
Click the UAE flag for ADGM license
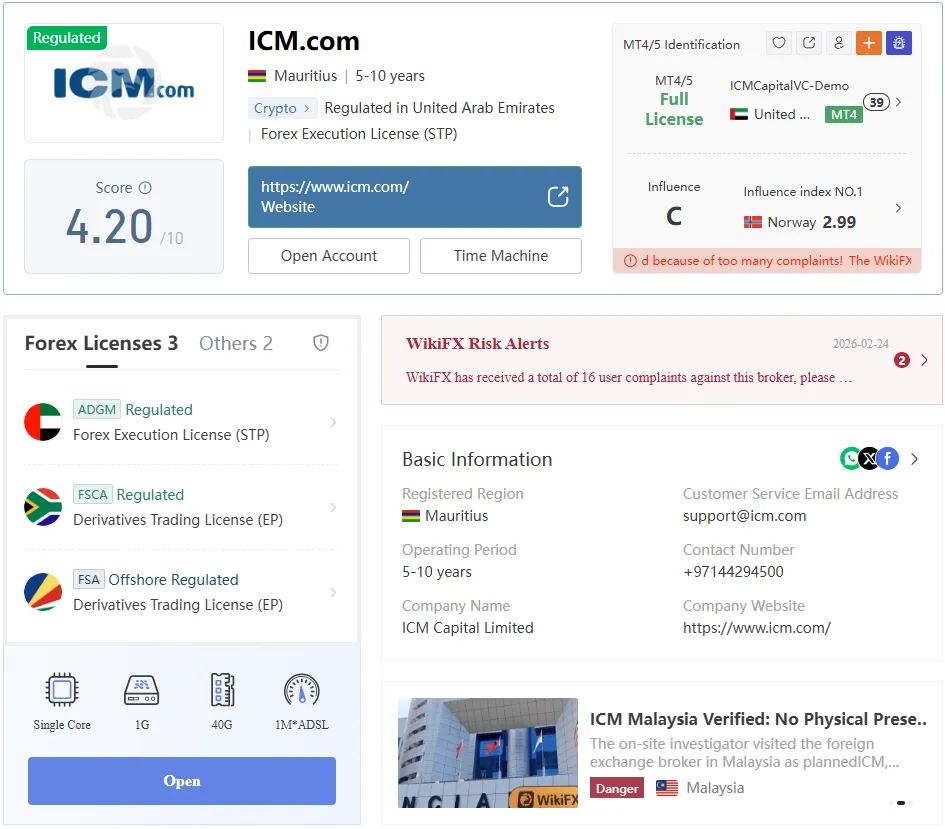tap(43, 422)
